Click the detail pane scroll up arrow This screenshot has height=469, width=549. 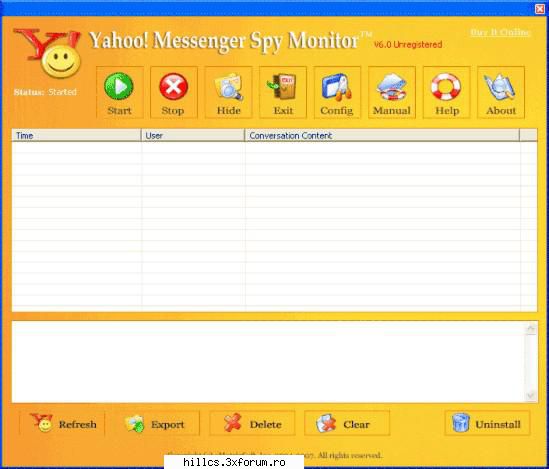(x=531, y=329)
